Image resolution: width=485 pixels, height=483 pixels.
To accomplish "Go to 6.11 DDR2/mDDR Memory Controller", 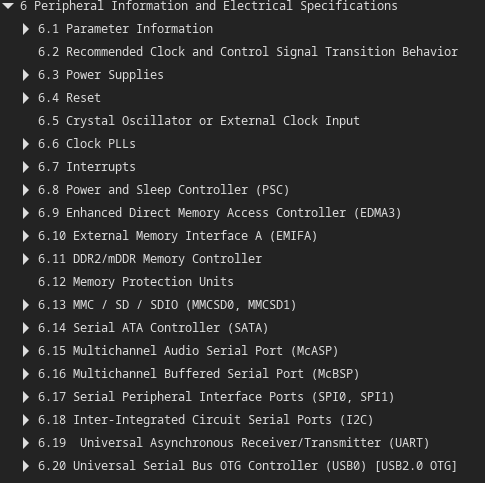I will point(150,259).
